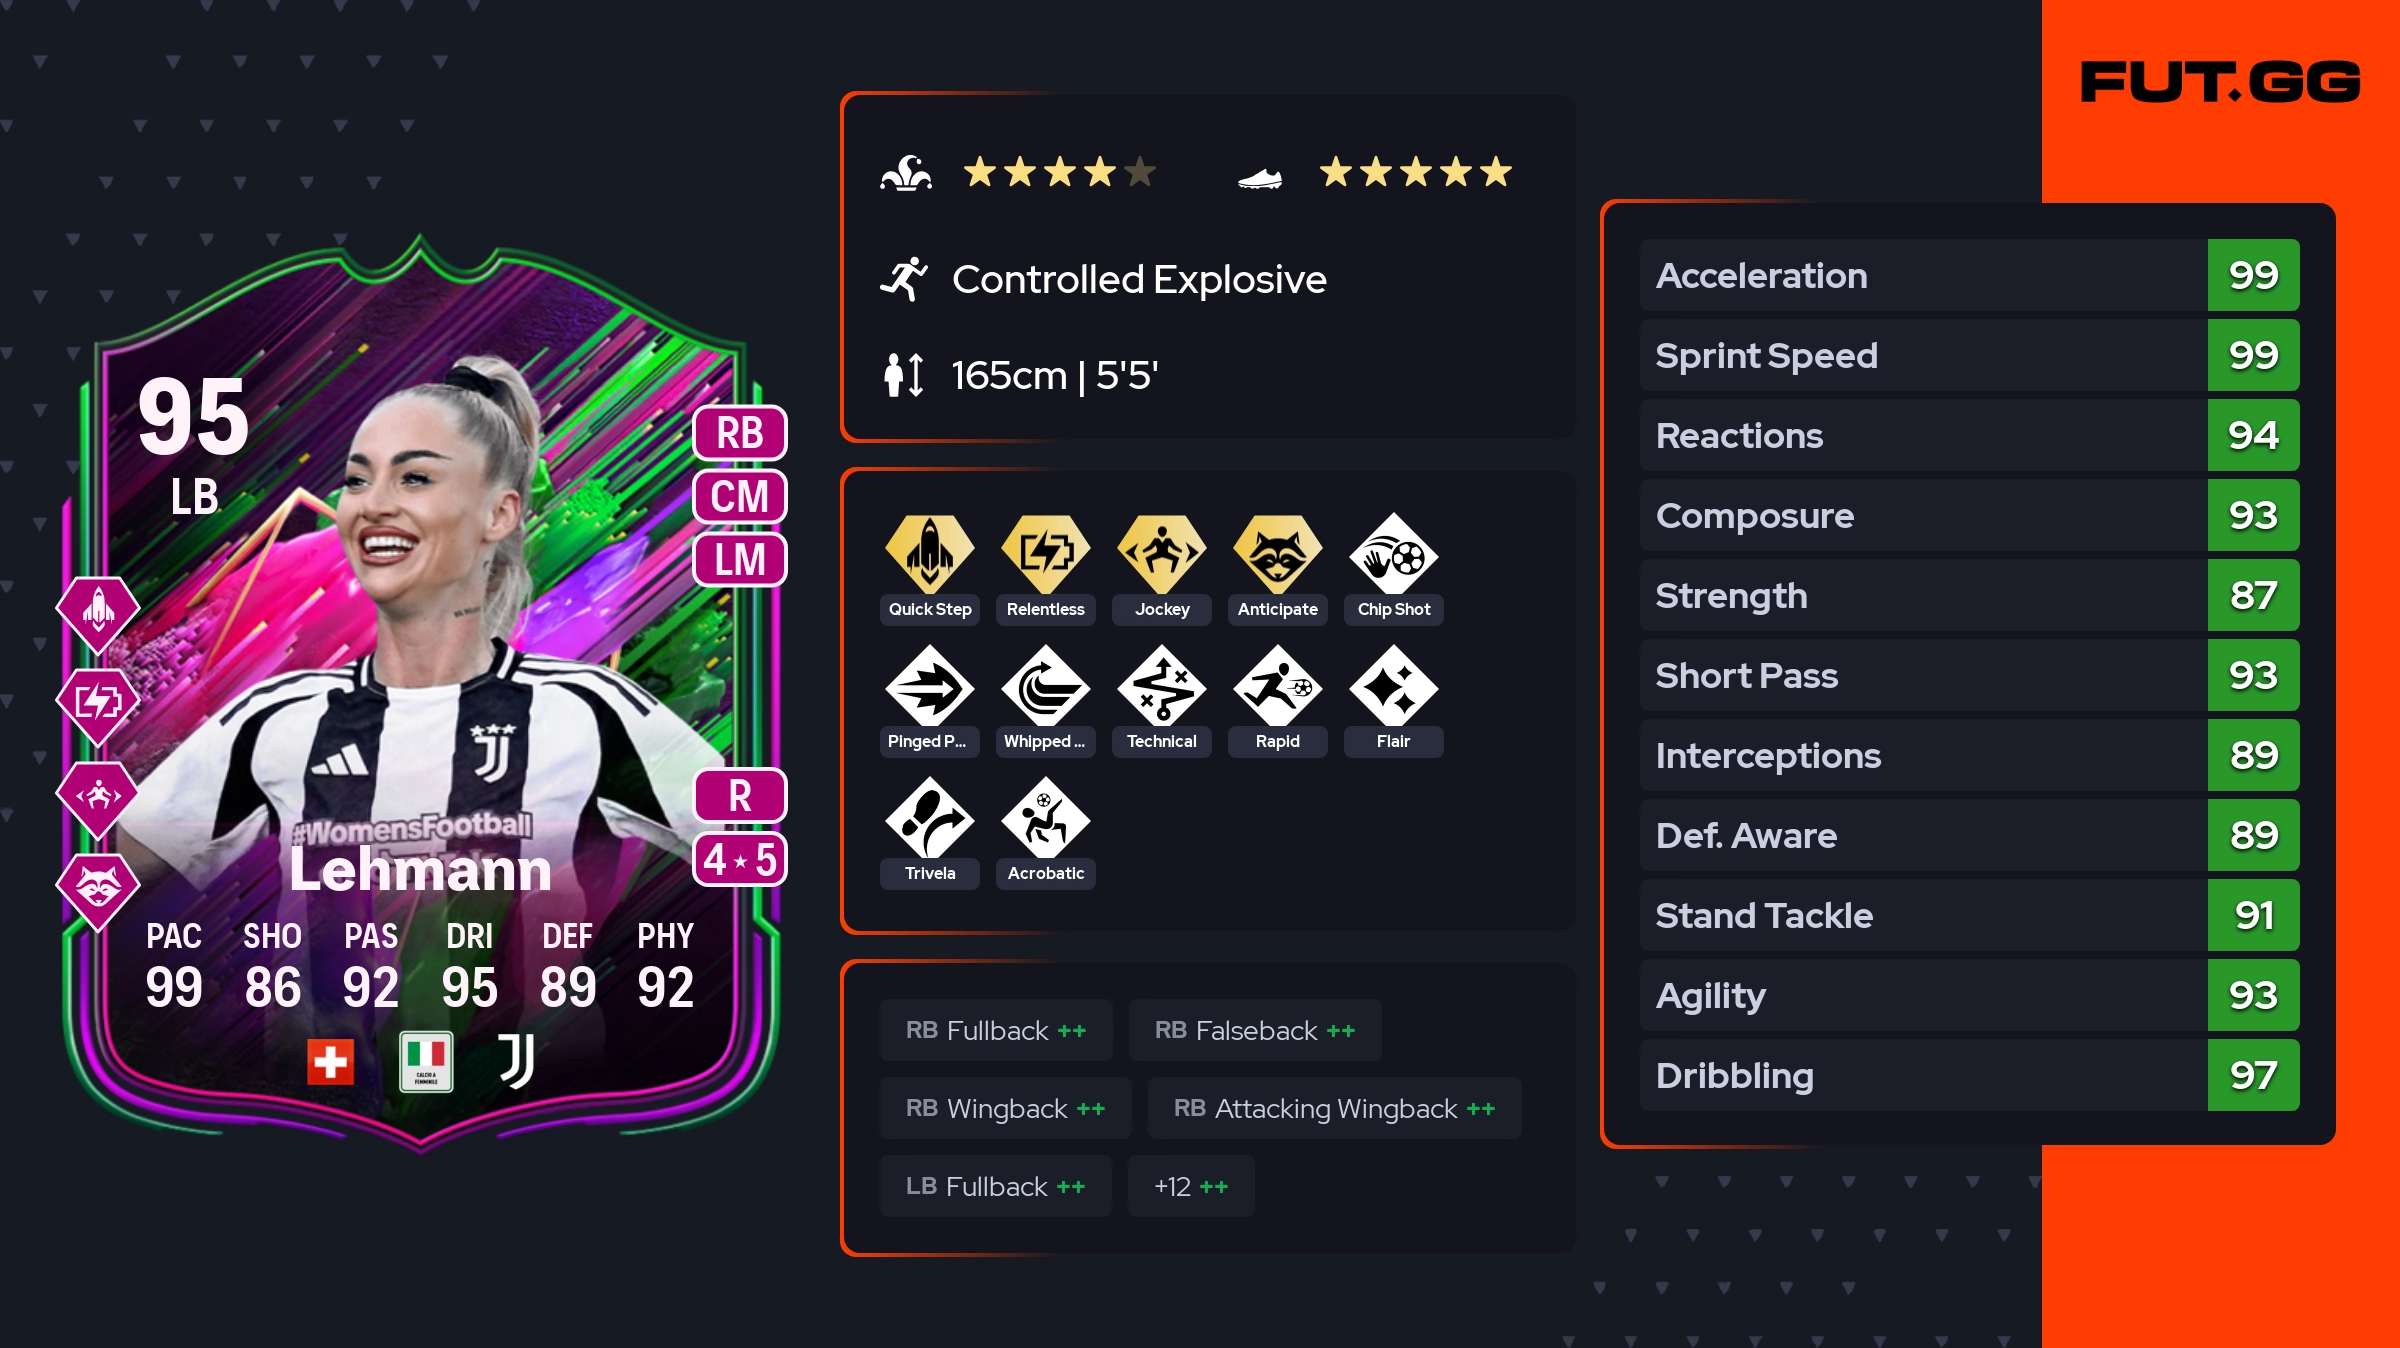2400x1348 pixels.
Task: Select the CM alternate position badge
Action: (x=740, y=496)
